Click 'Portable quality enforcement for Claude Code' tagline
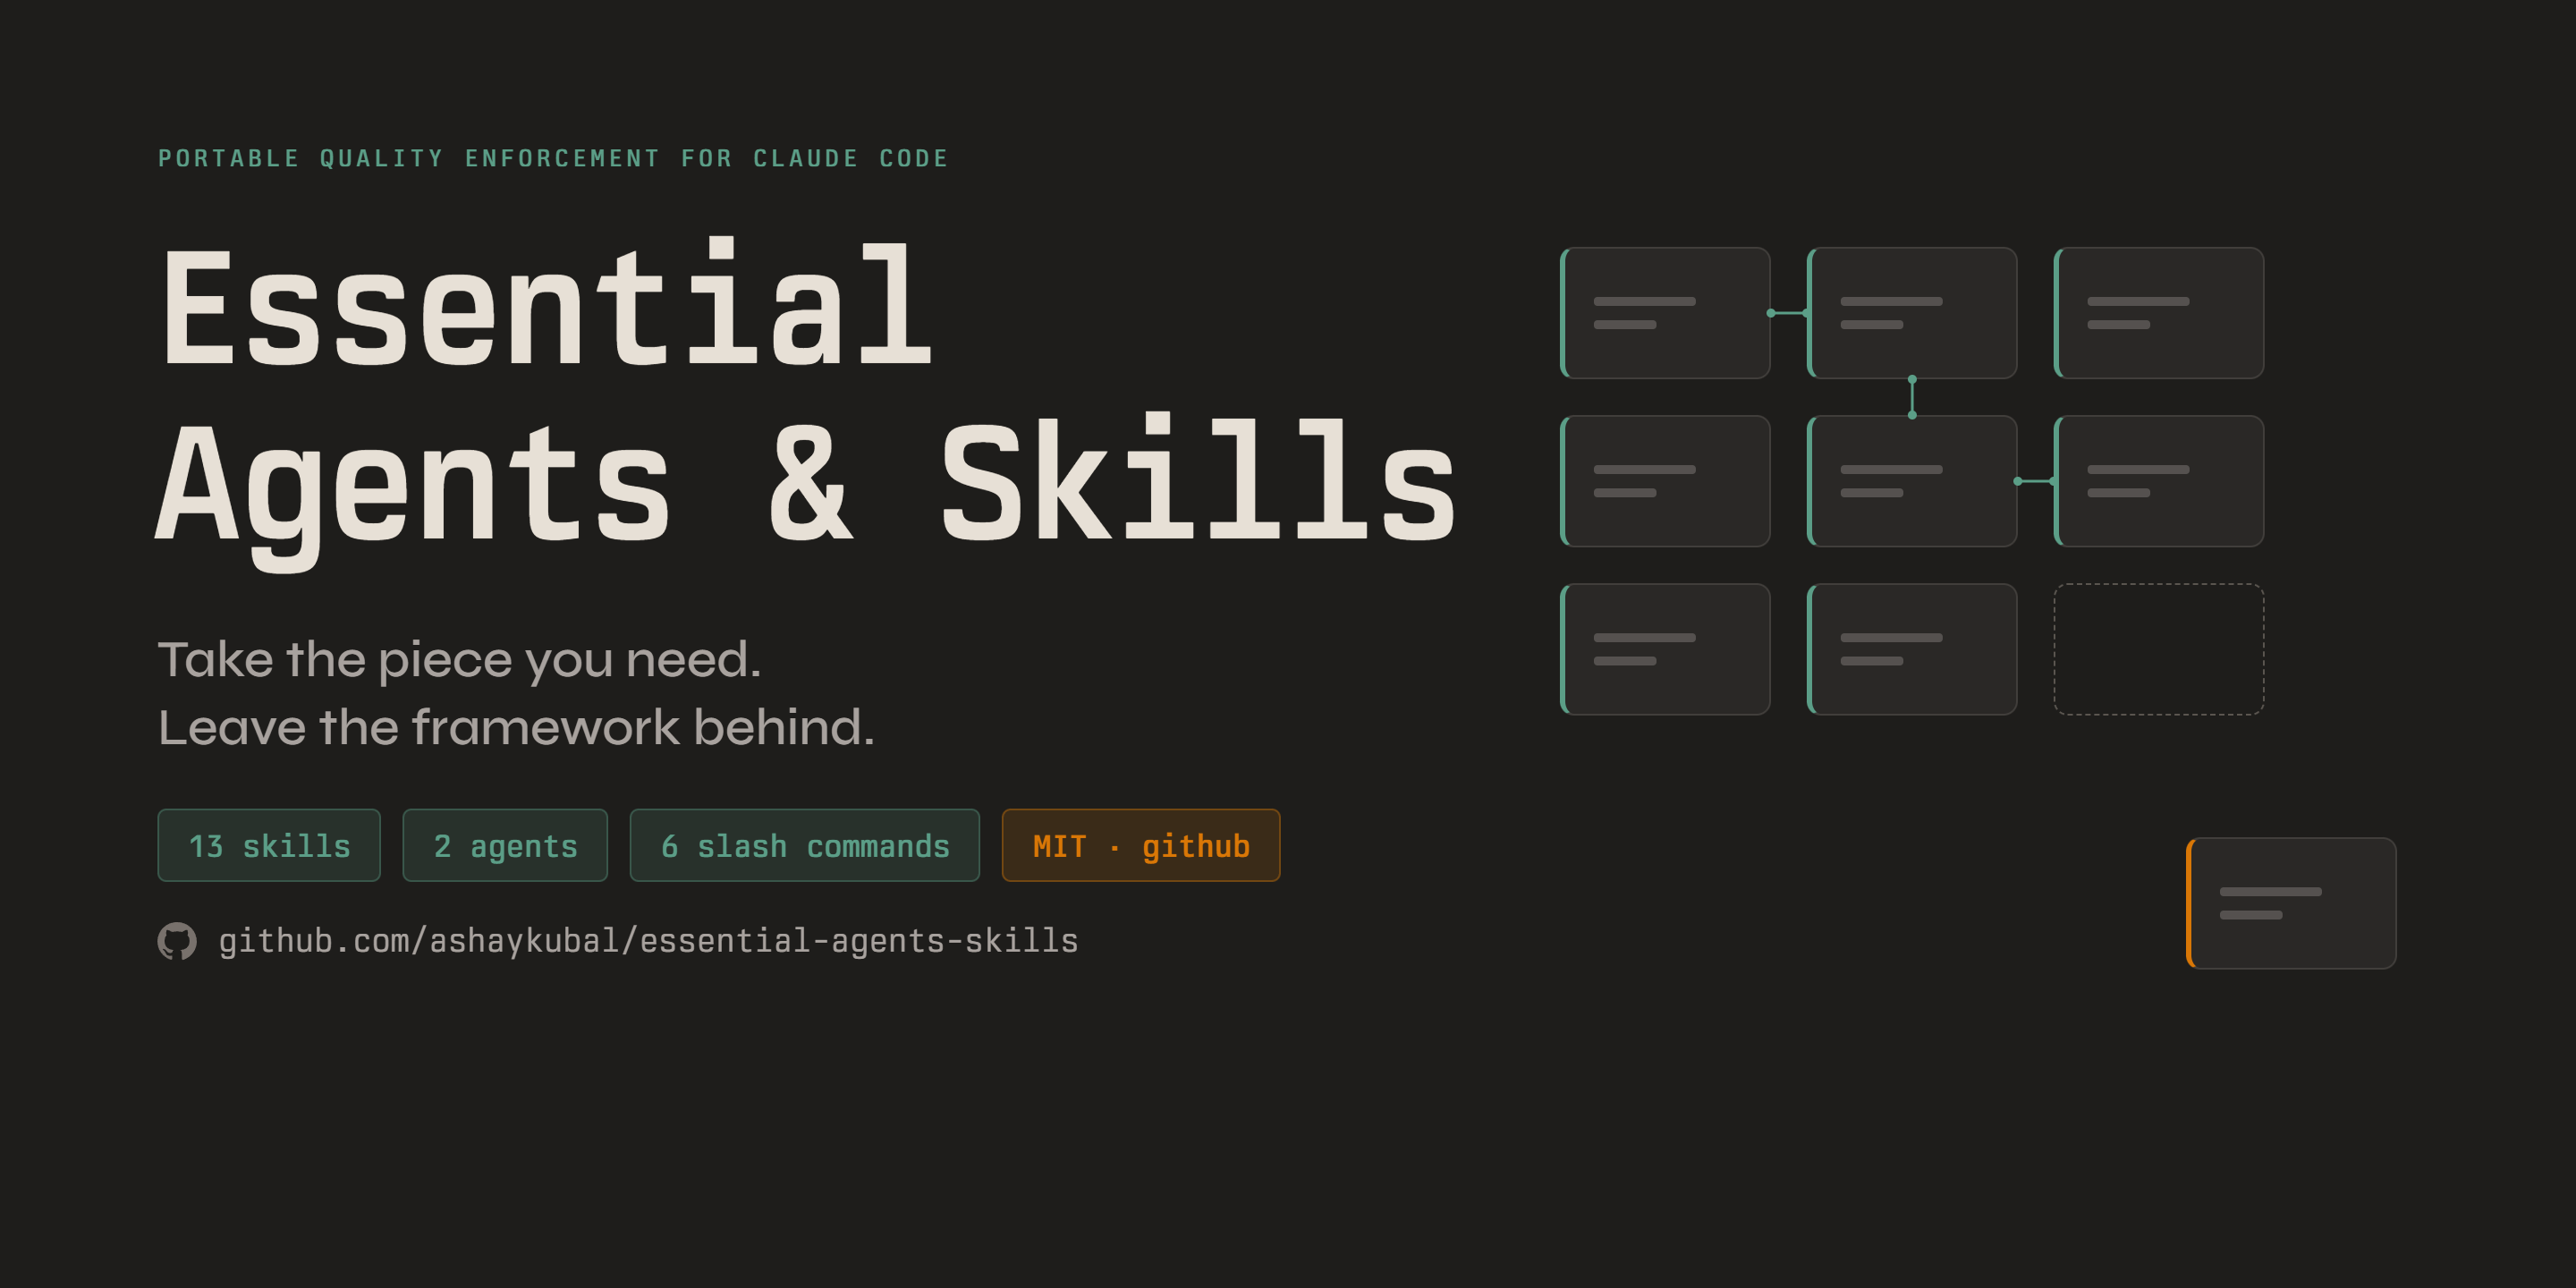 (553, 158)
